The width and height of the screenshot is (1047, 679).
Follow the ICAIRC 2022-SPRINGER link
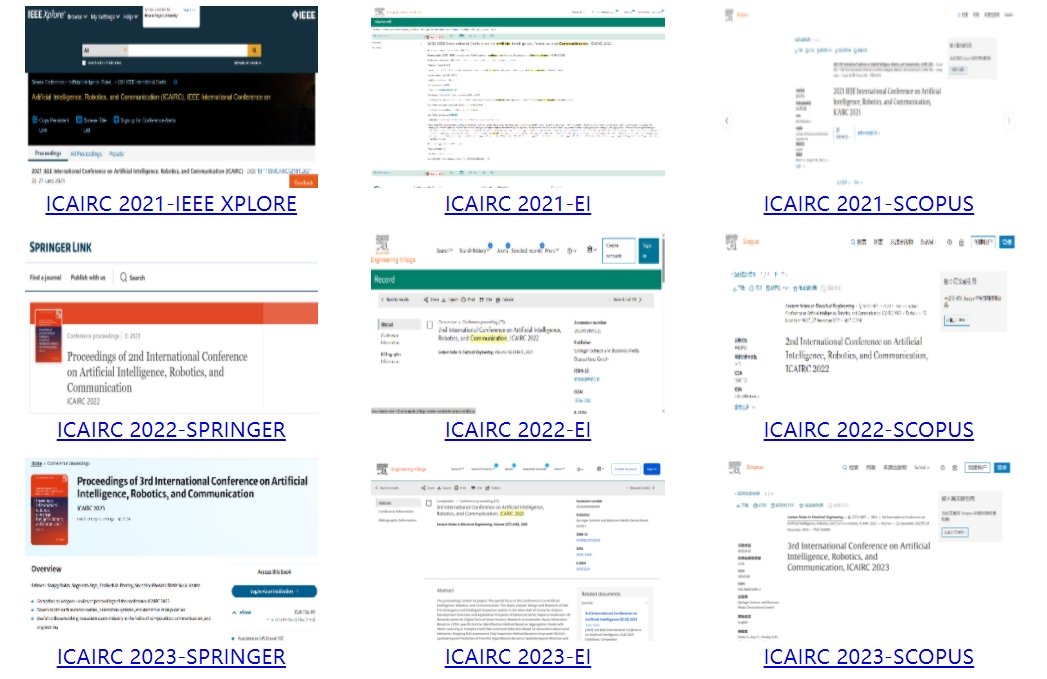tap(171, 430)
